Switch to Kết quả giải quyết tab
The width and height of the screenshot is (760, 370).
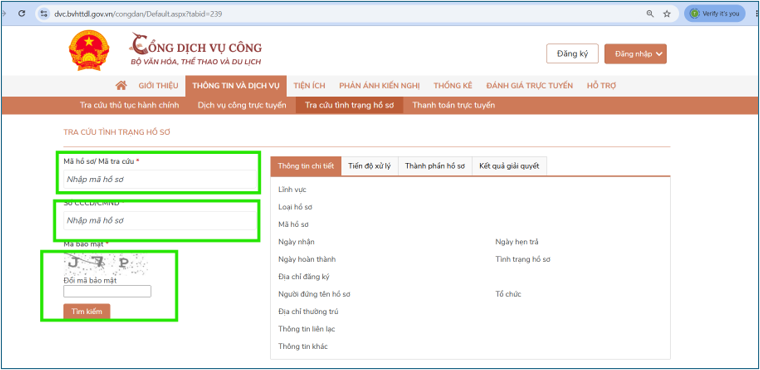509,166
